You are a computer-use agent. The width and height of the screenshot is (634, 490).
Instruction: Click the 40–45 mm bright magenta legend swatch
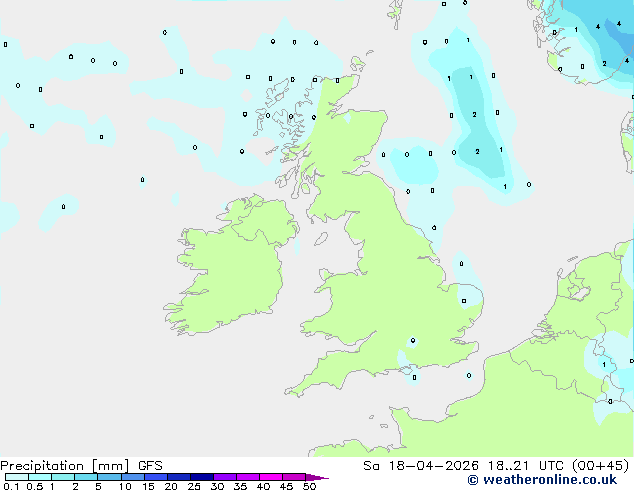coord(271,477)
